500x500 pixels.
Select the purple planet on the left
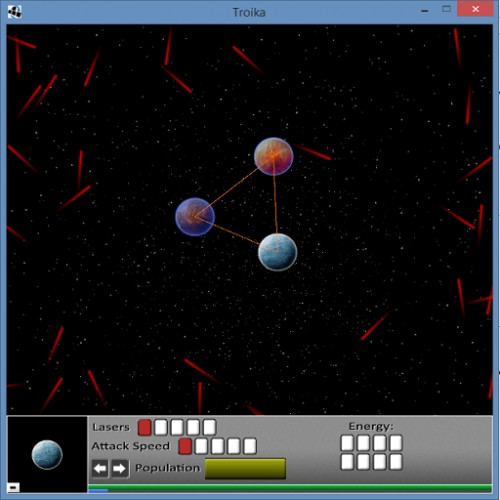195,217
